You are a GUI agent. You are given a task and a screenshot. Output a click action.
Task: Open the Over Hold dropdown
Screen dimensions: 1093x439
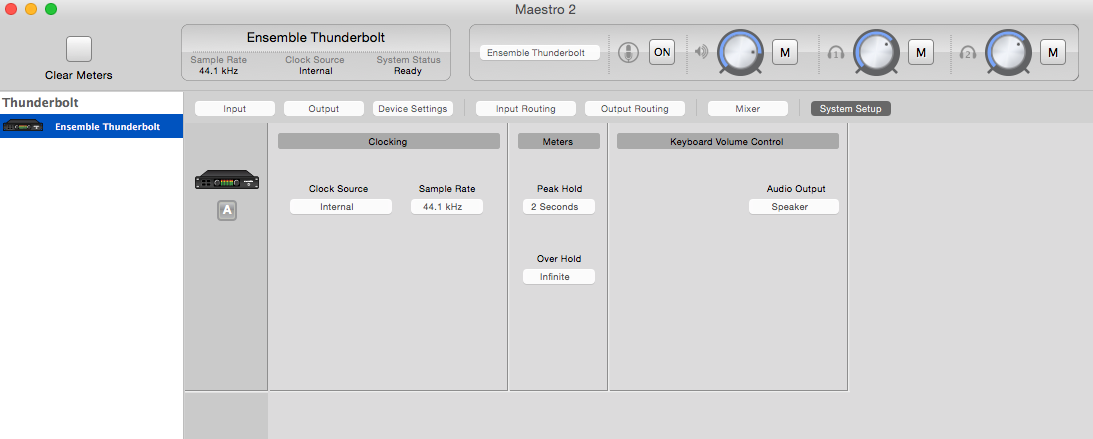tap(559, 277)
